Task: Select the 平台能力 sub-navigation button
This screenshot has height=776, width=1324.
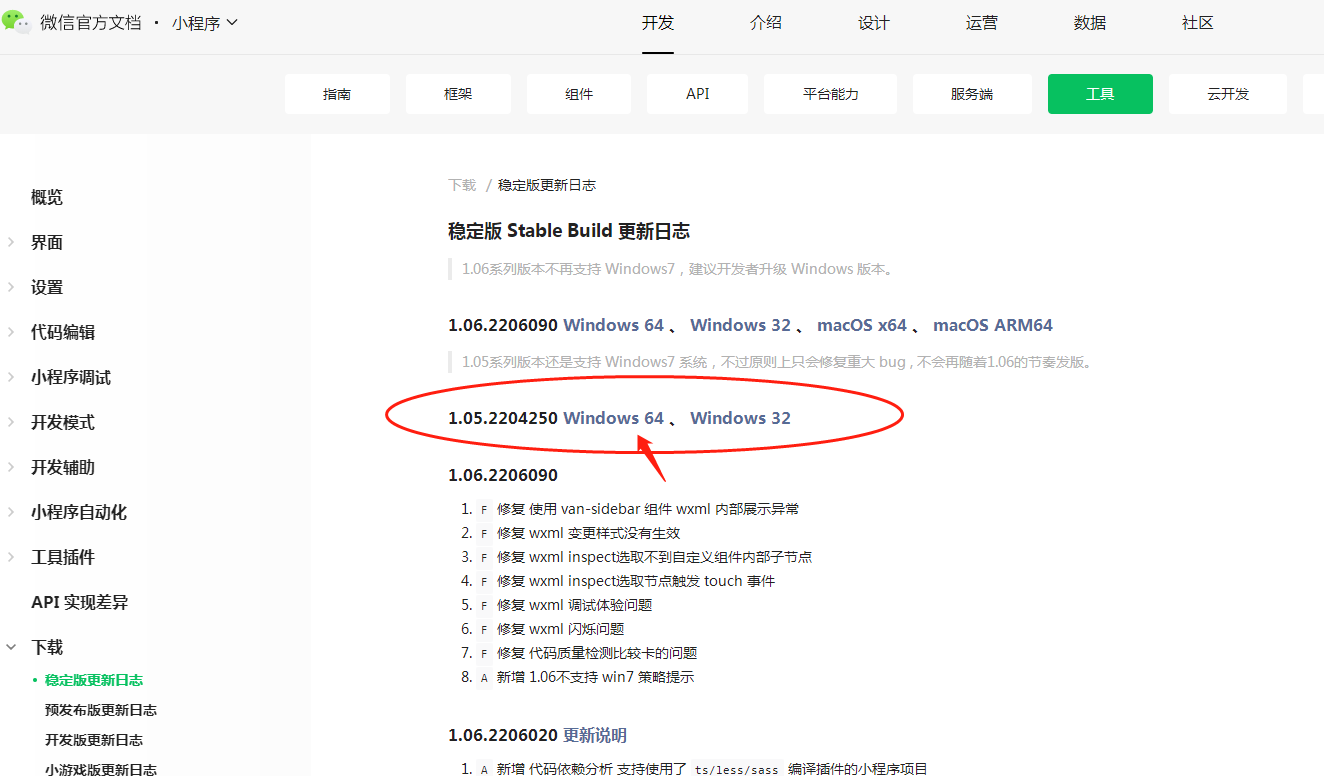Action: pyautogui.click(x=831, y=94)
